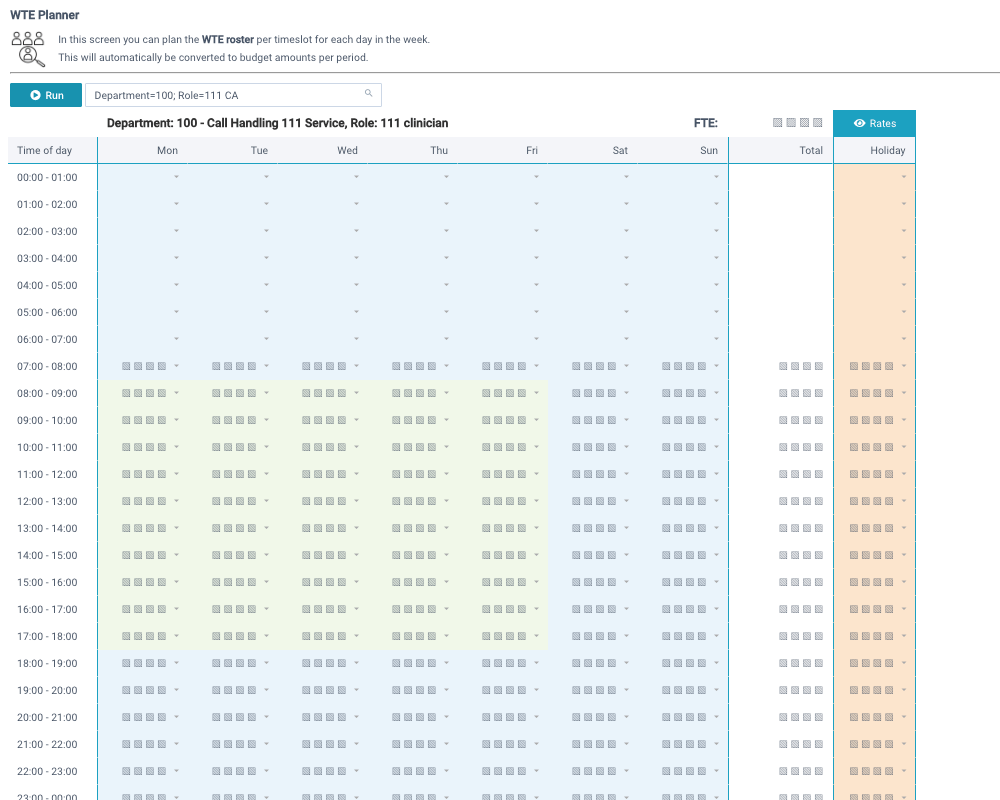This screenshot has height=800, width=1000.
Task: Click the team planner icon beside the description
Action: [x=27, y=45]
